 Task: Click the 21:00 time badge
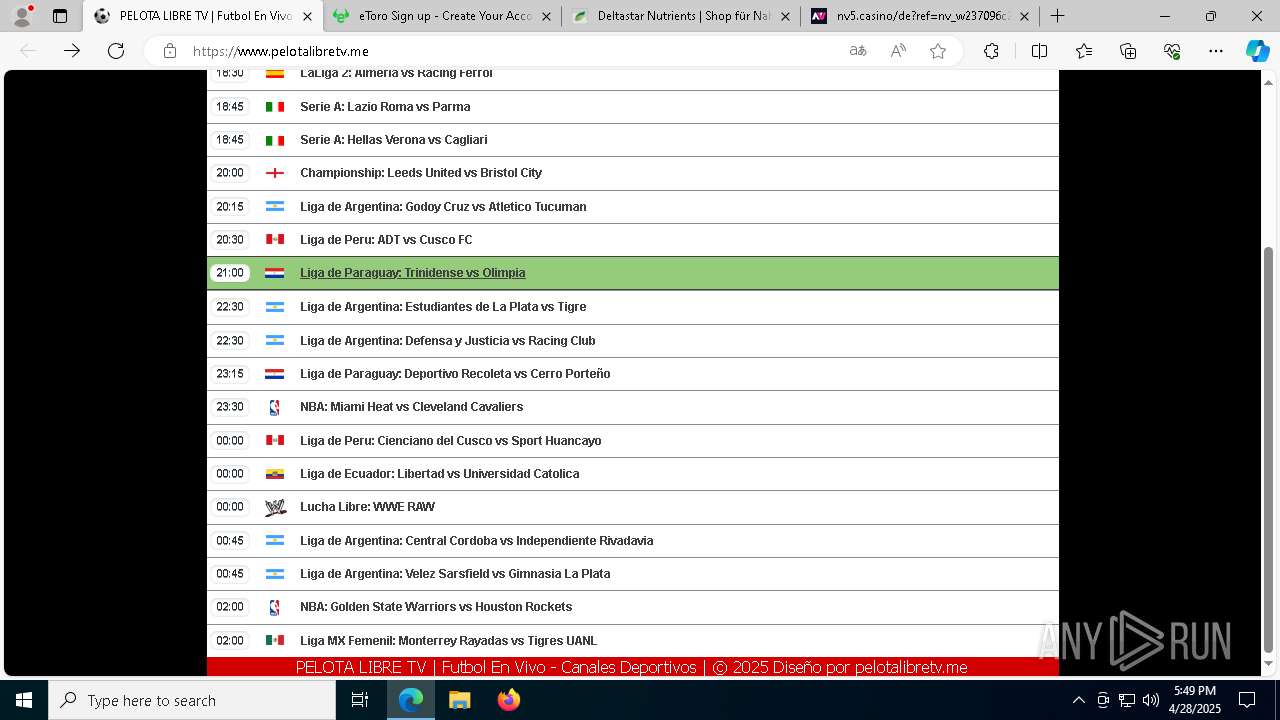[x=230, y=273]
